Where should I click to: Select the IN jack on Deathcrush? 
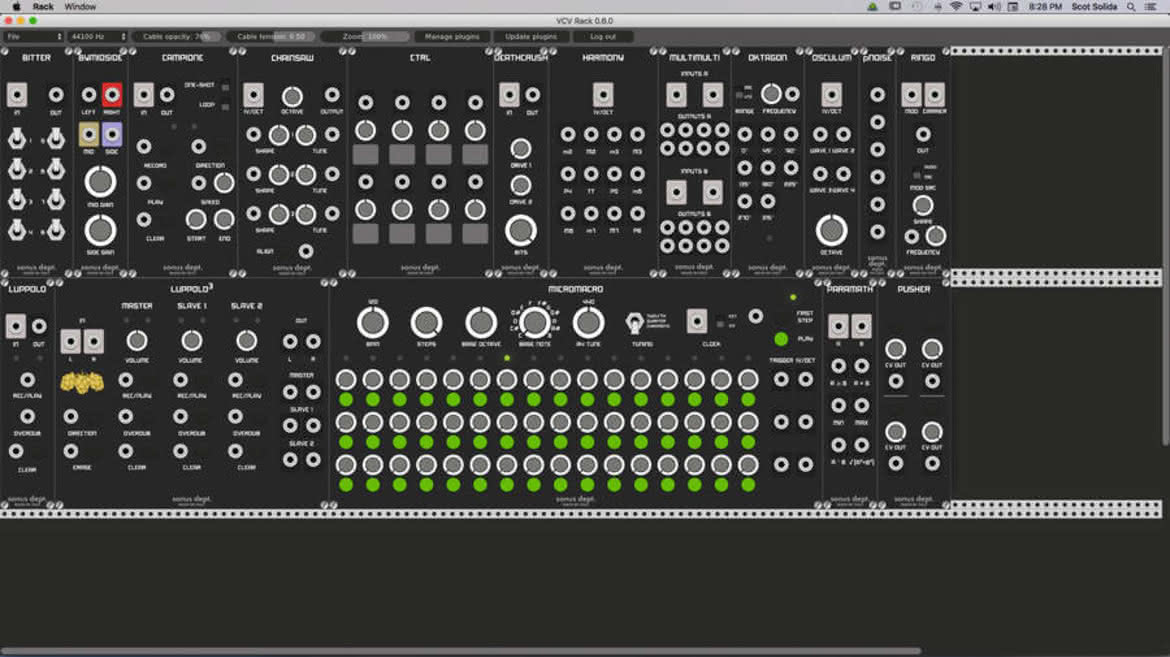(510, 95)
